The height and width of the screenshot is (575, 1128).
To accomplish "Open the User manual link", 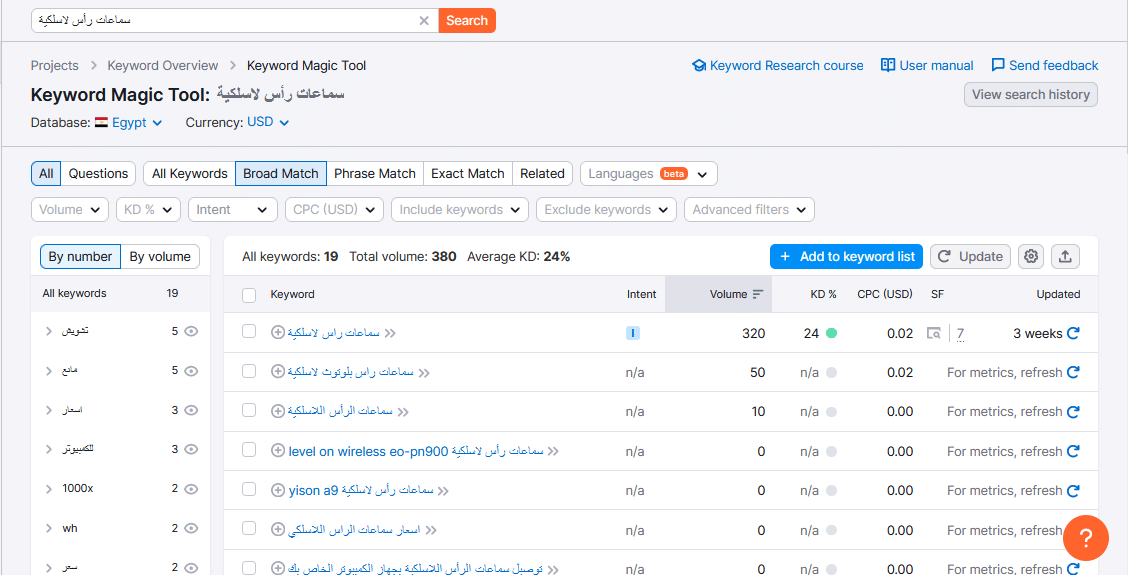I will click(927, 65).
